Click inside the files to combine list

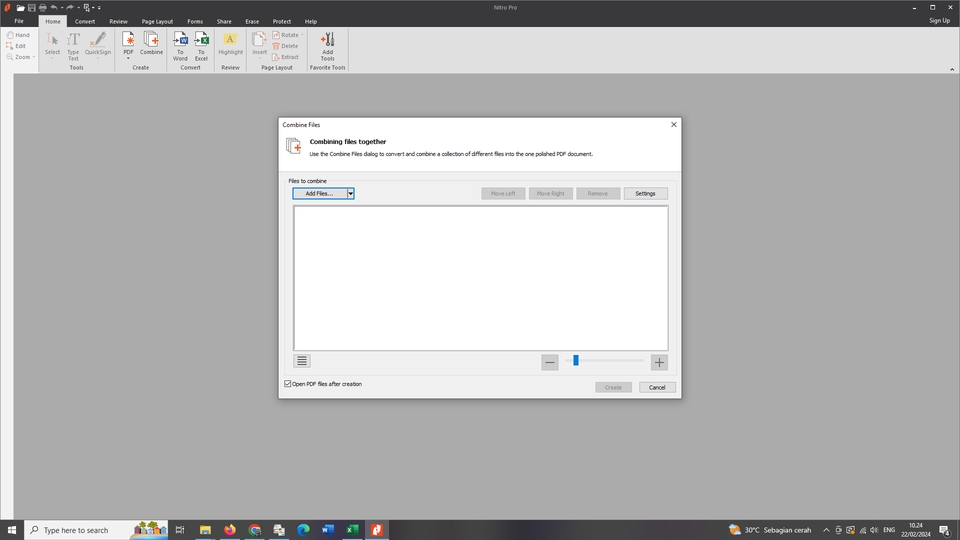point(481,278)
